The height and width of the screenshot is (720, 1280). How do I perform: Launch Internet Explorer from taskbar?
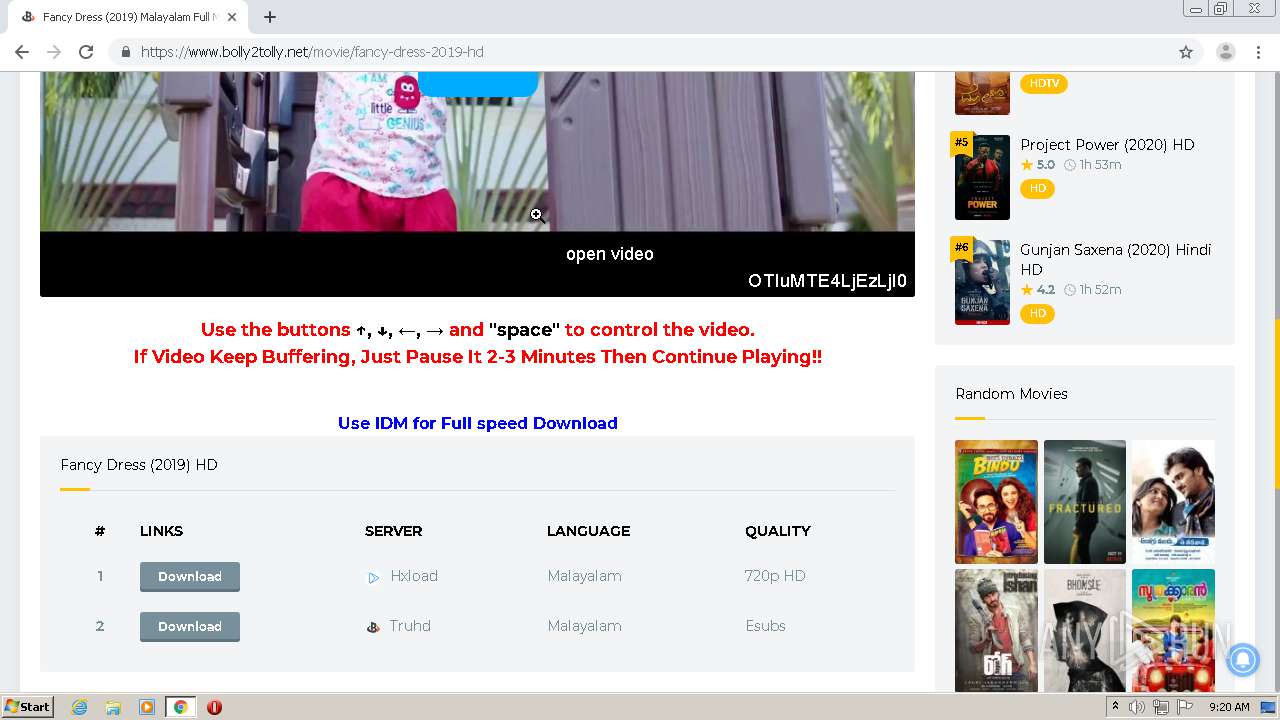click(x=79, y=707)
